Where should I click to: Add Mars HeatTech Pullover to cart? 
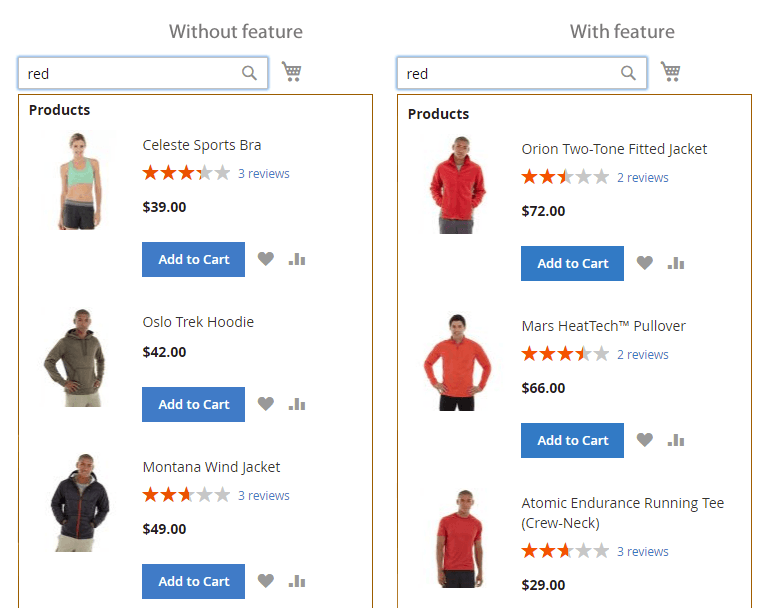tap(572, 440)
